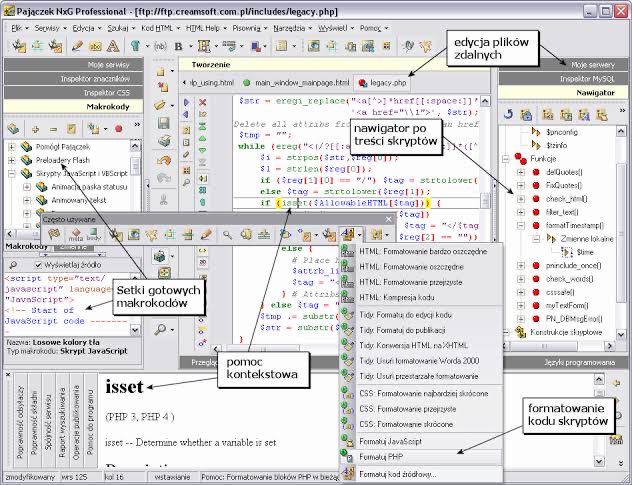This screenshot has width=632, height=485.
Task: Expand the myTextForm() function node
Action: click(521, 305)
